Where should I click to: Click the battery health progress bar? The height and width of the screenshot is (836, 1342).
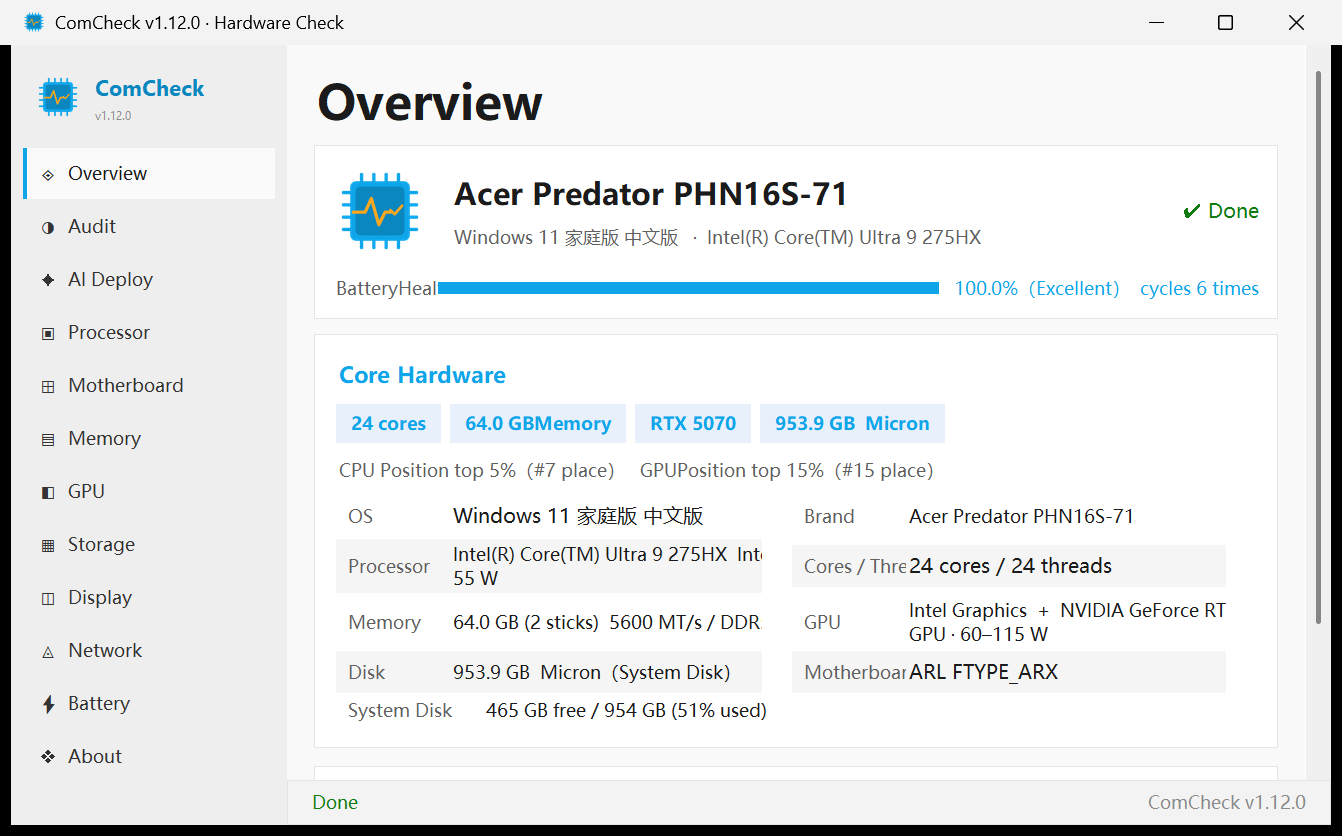(x=688, y=288)
